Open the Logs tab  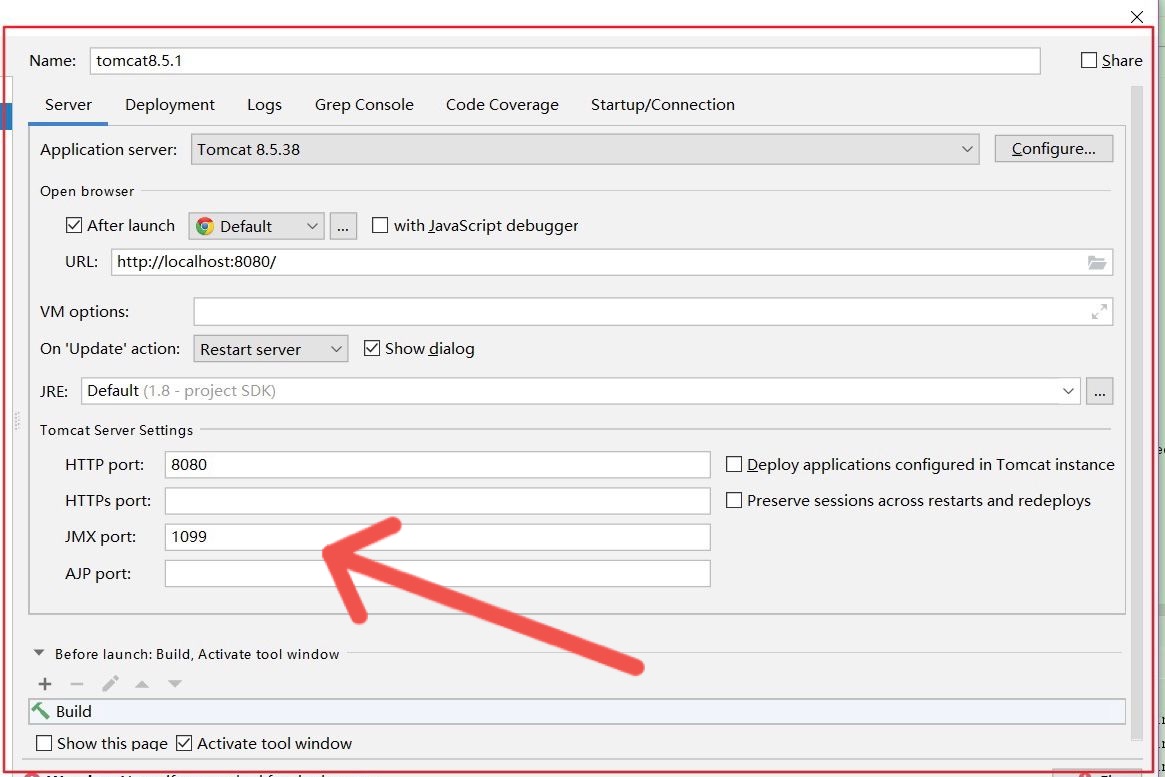pos(265,105)
